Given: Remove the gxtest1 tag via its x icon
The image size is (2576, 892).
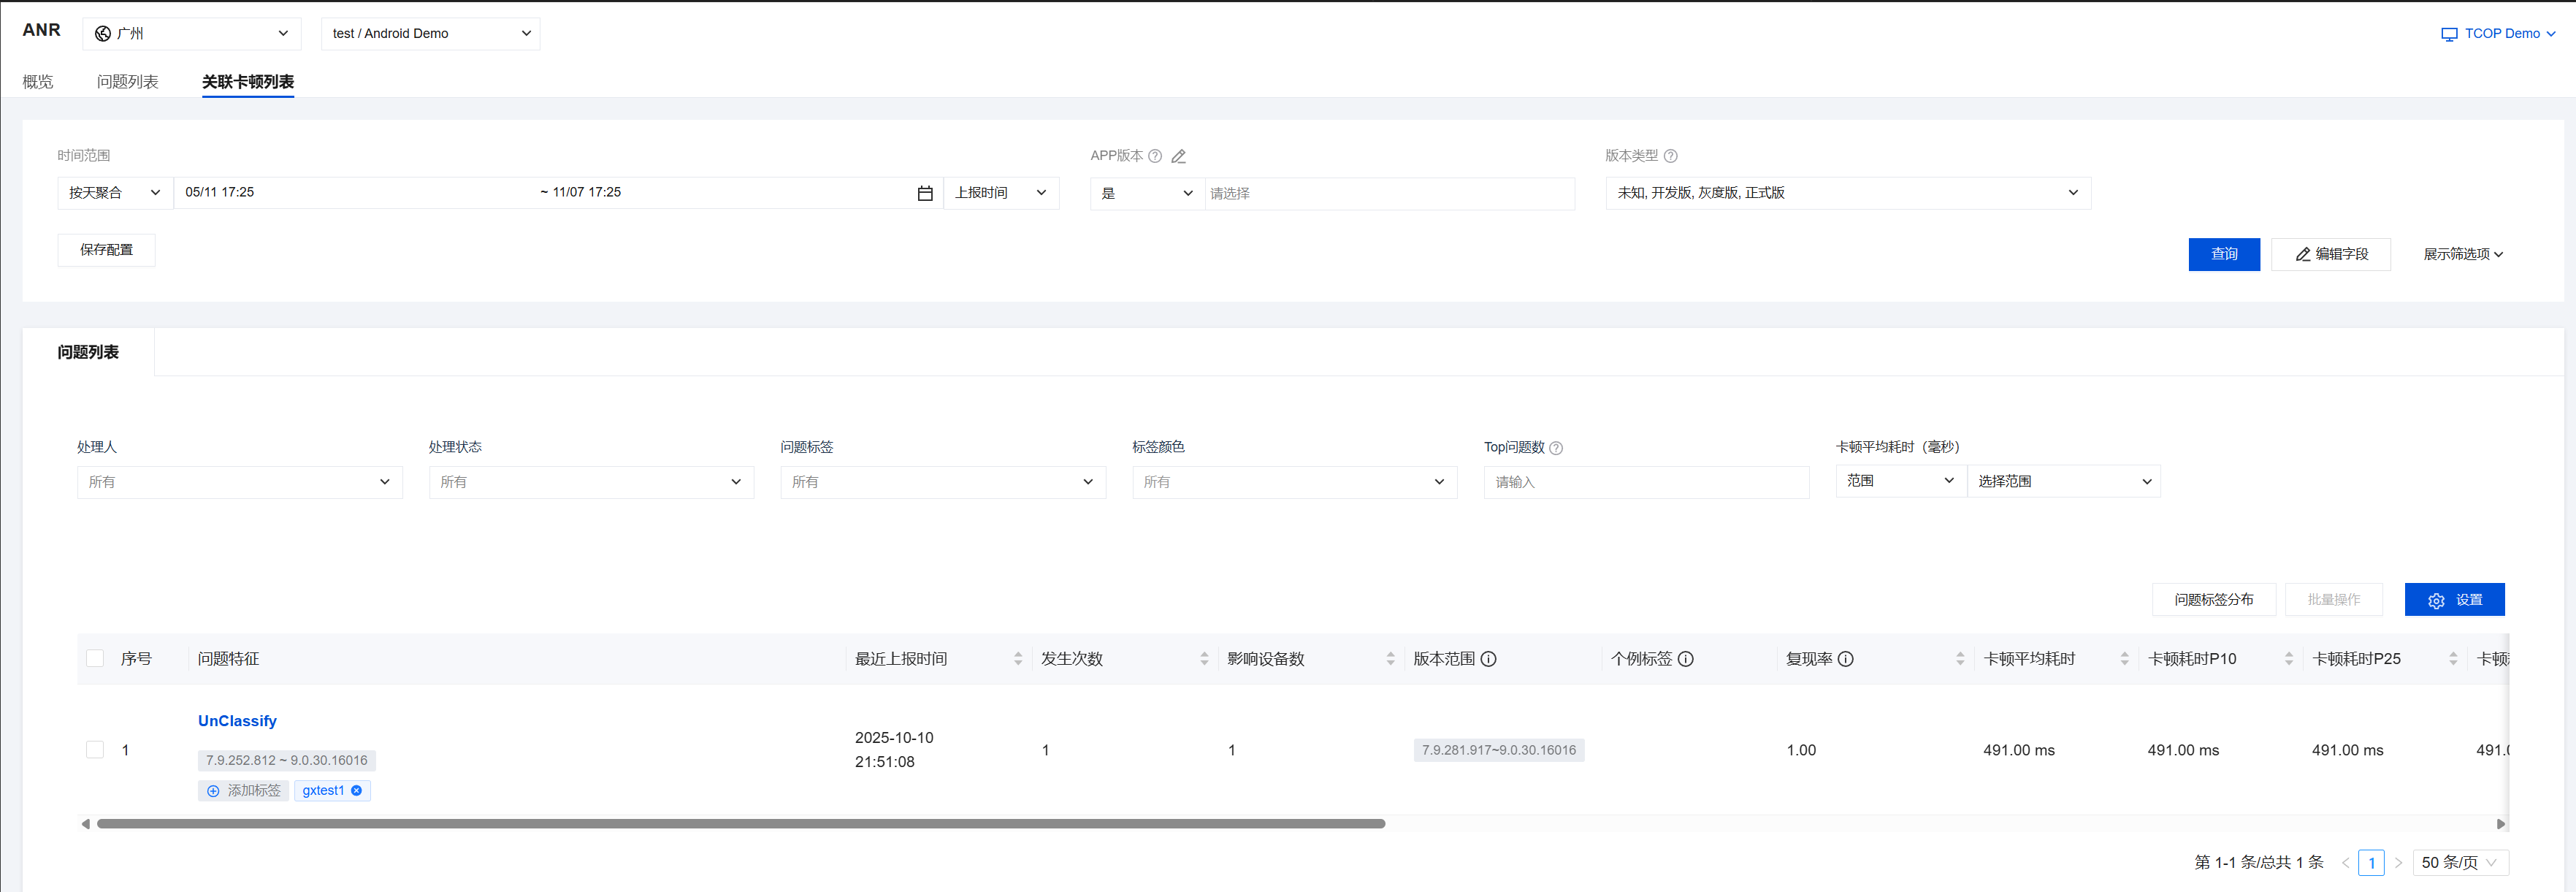Looking at the screenshot, I should tap(356, 791).
